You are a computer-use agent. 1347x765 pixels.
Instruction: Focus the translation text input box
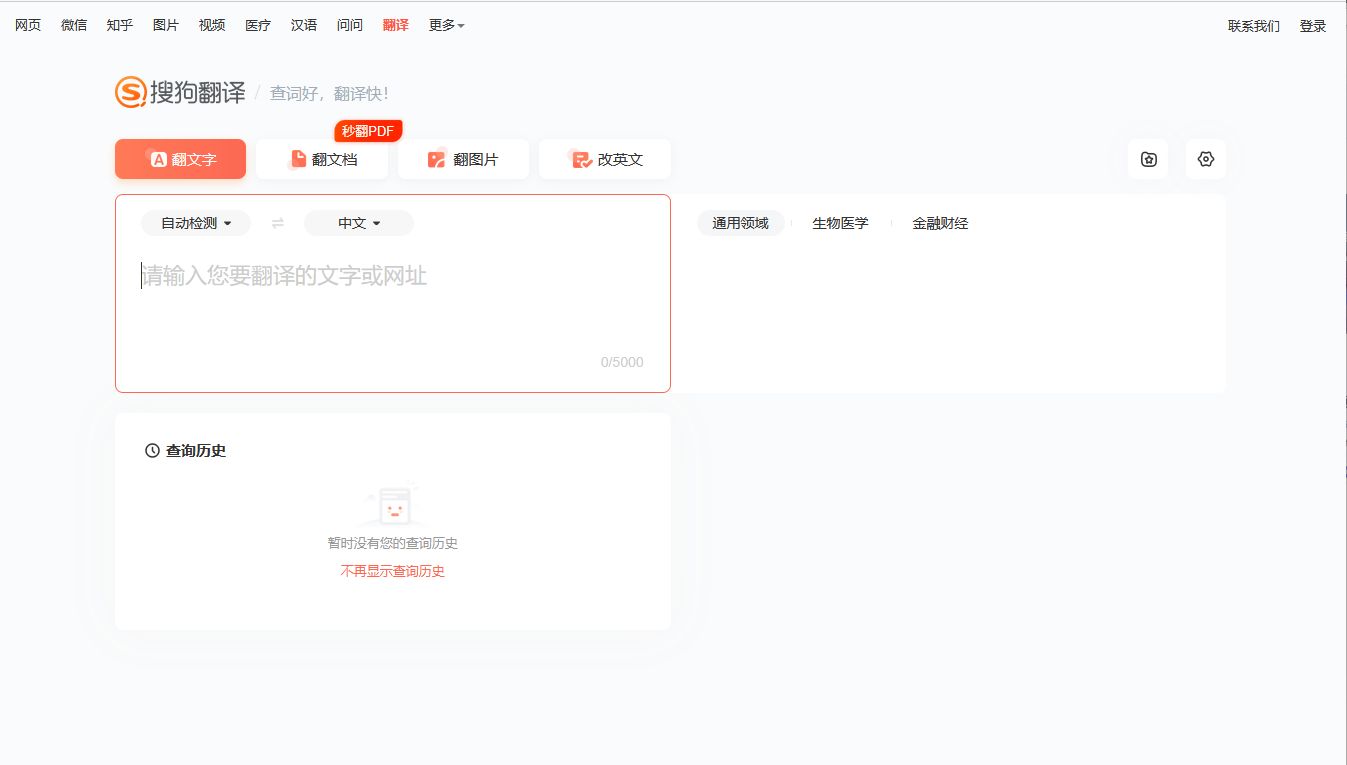pyautogui.click(x=392, y=293)
